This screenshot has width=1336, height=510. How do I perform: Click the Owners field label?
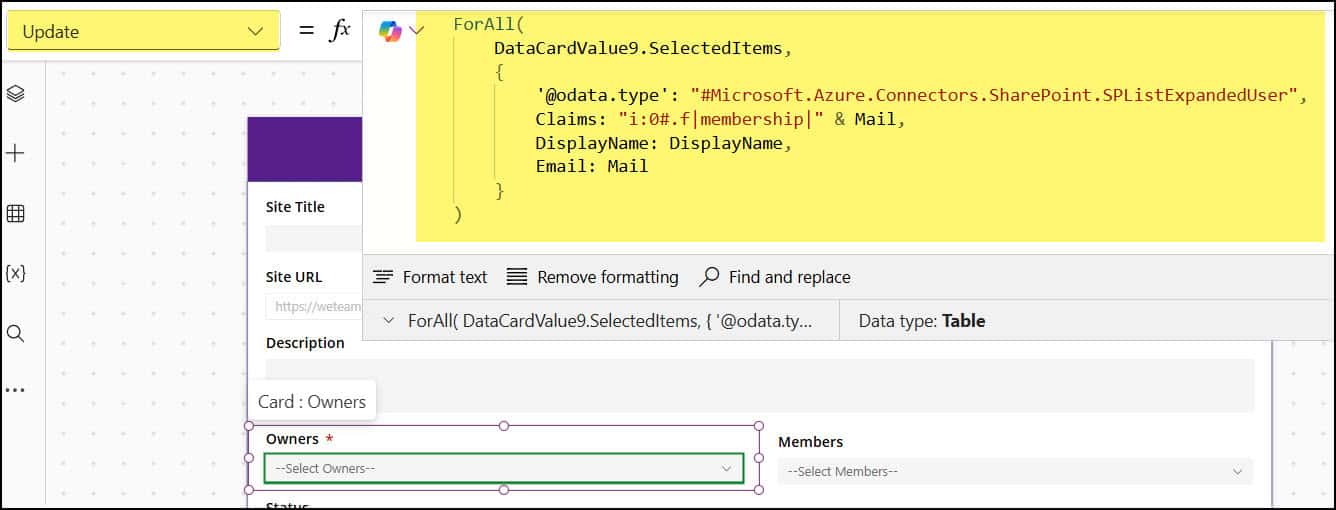292,439
